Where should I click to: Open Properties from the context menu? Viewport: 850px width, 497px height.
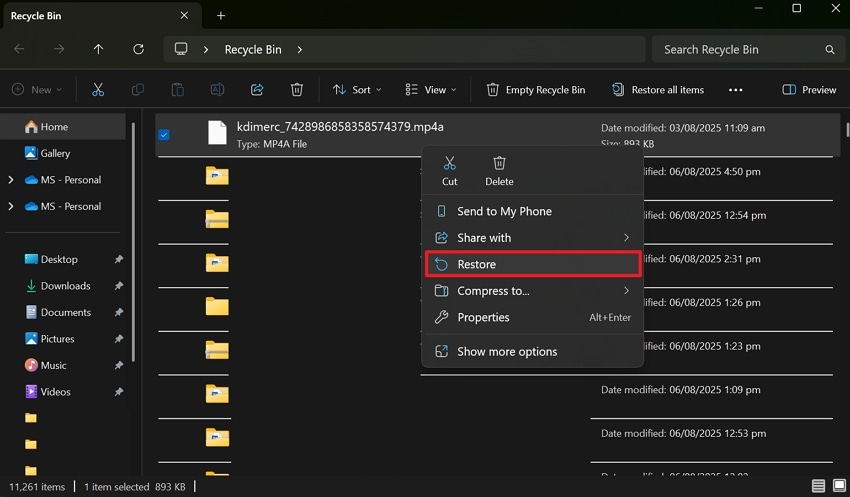click(x=533, y=317)
